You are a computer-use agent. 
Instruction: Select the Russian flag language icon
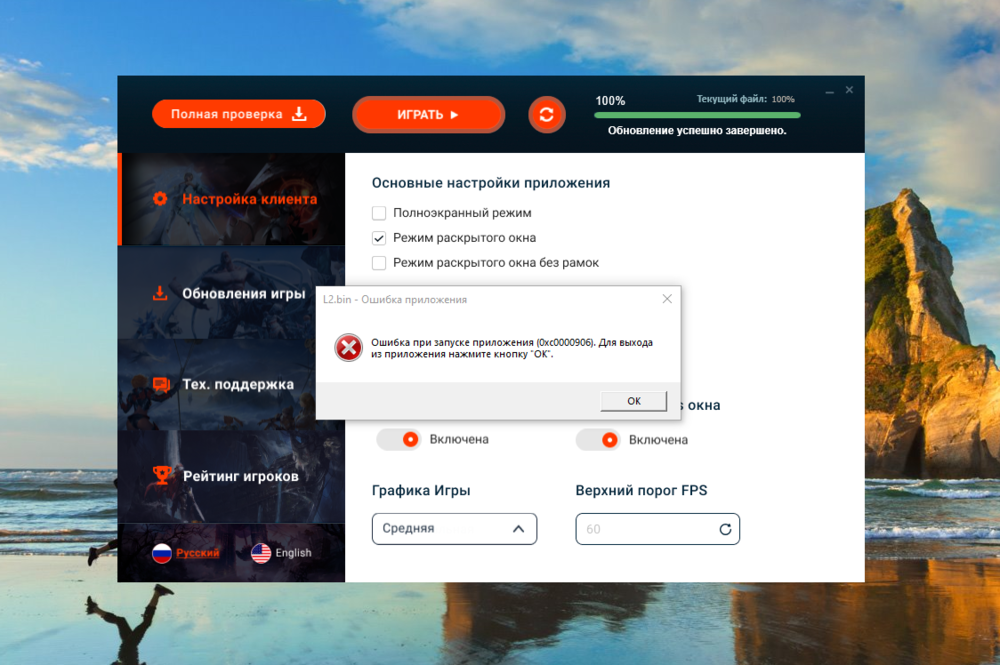(162, 553)
